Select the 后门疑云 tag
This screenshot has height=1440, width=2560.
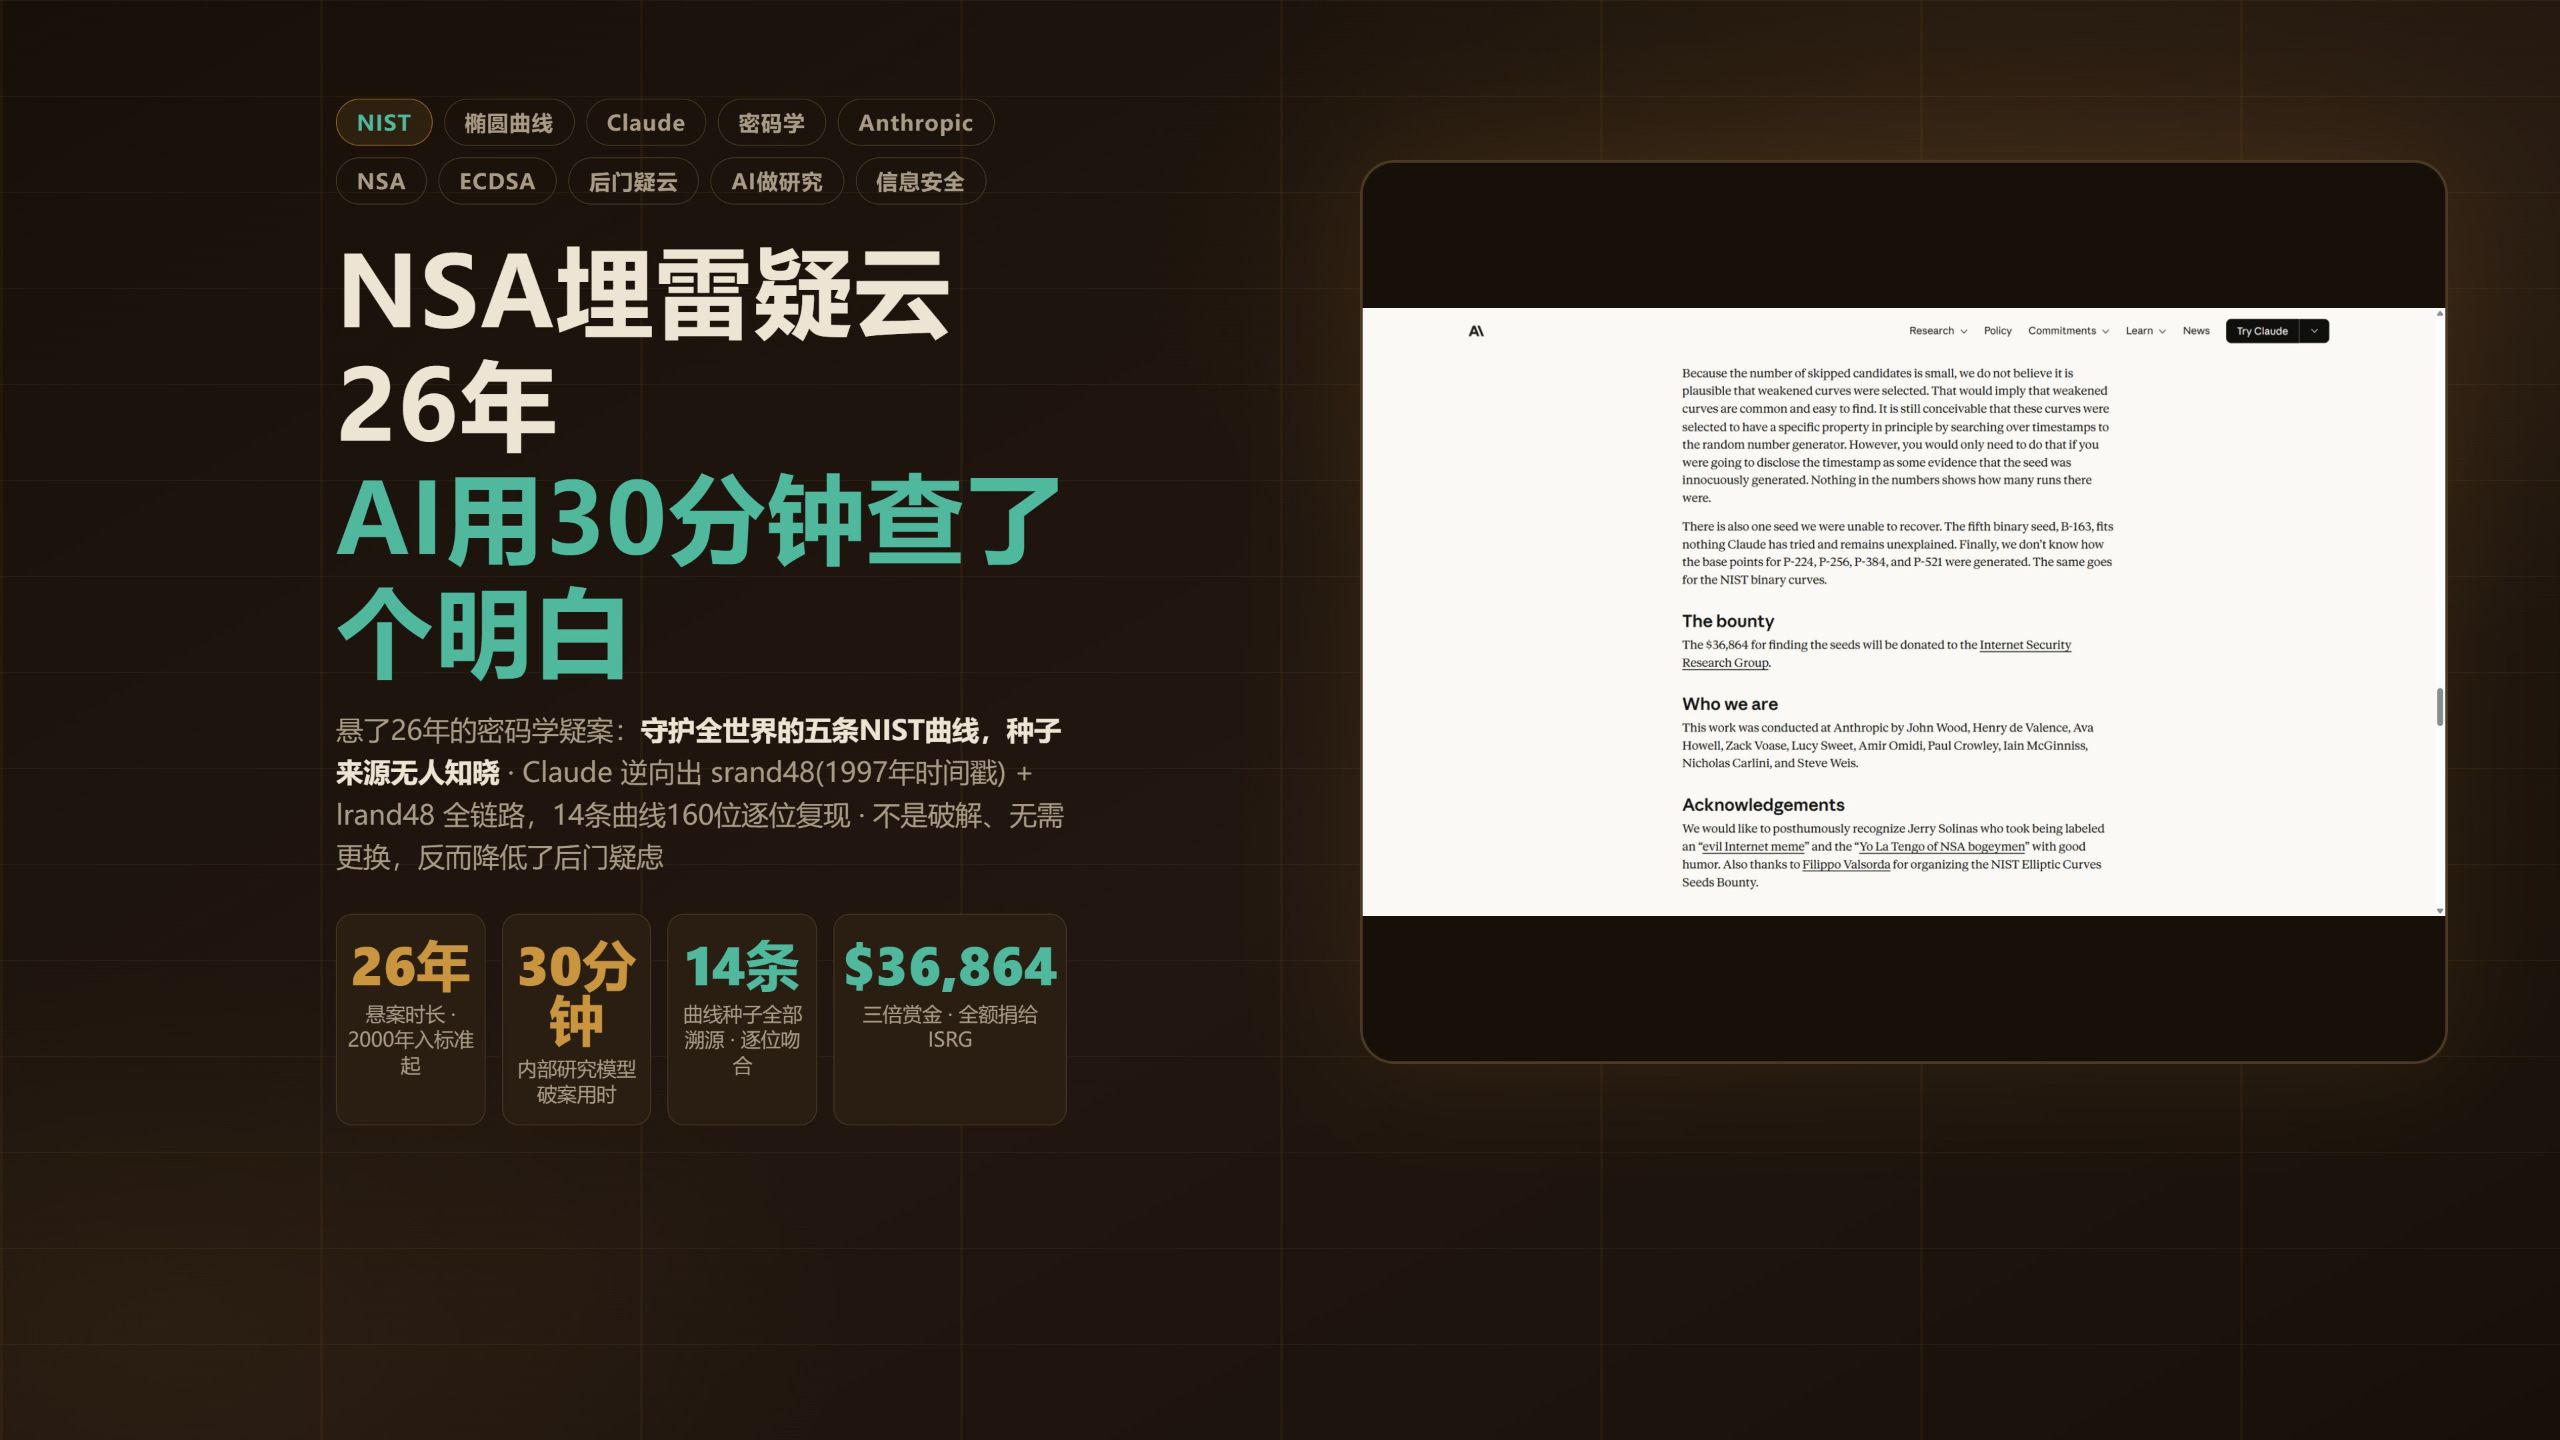coord(633,181)
